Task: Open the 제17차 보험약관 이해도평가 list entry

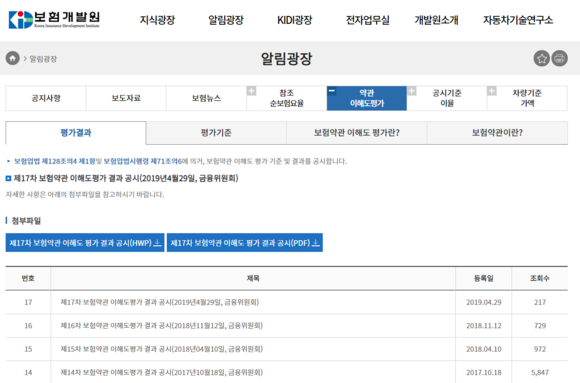Action: click(x=160, y=302)
